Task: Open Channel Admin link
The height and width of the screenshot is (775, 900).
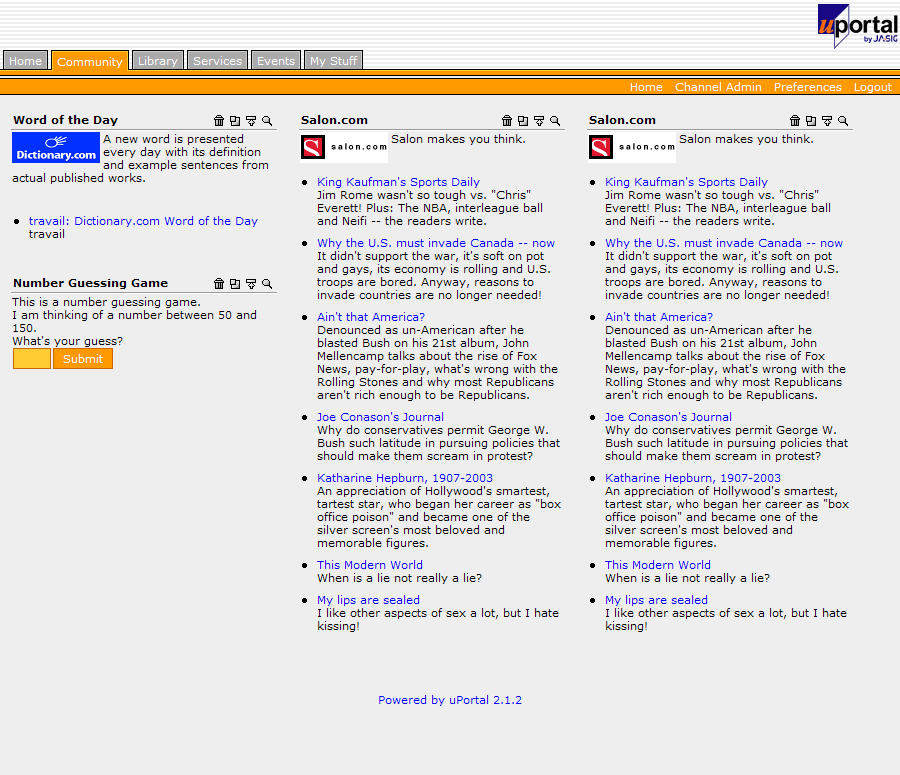Action: coord(718,87)
